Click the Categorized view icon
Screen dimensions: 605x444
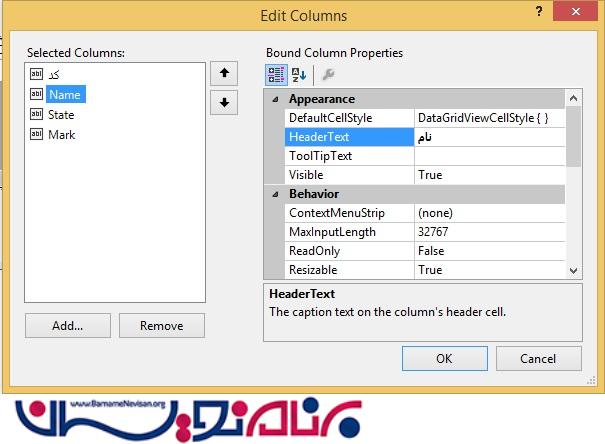tap(275, 74)
